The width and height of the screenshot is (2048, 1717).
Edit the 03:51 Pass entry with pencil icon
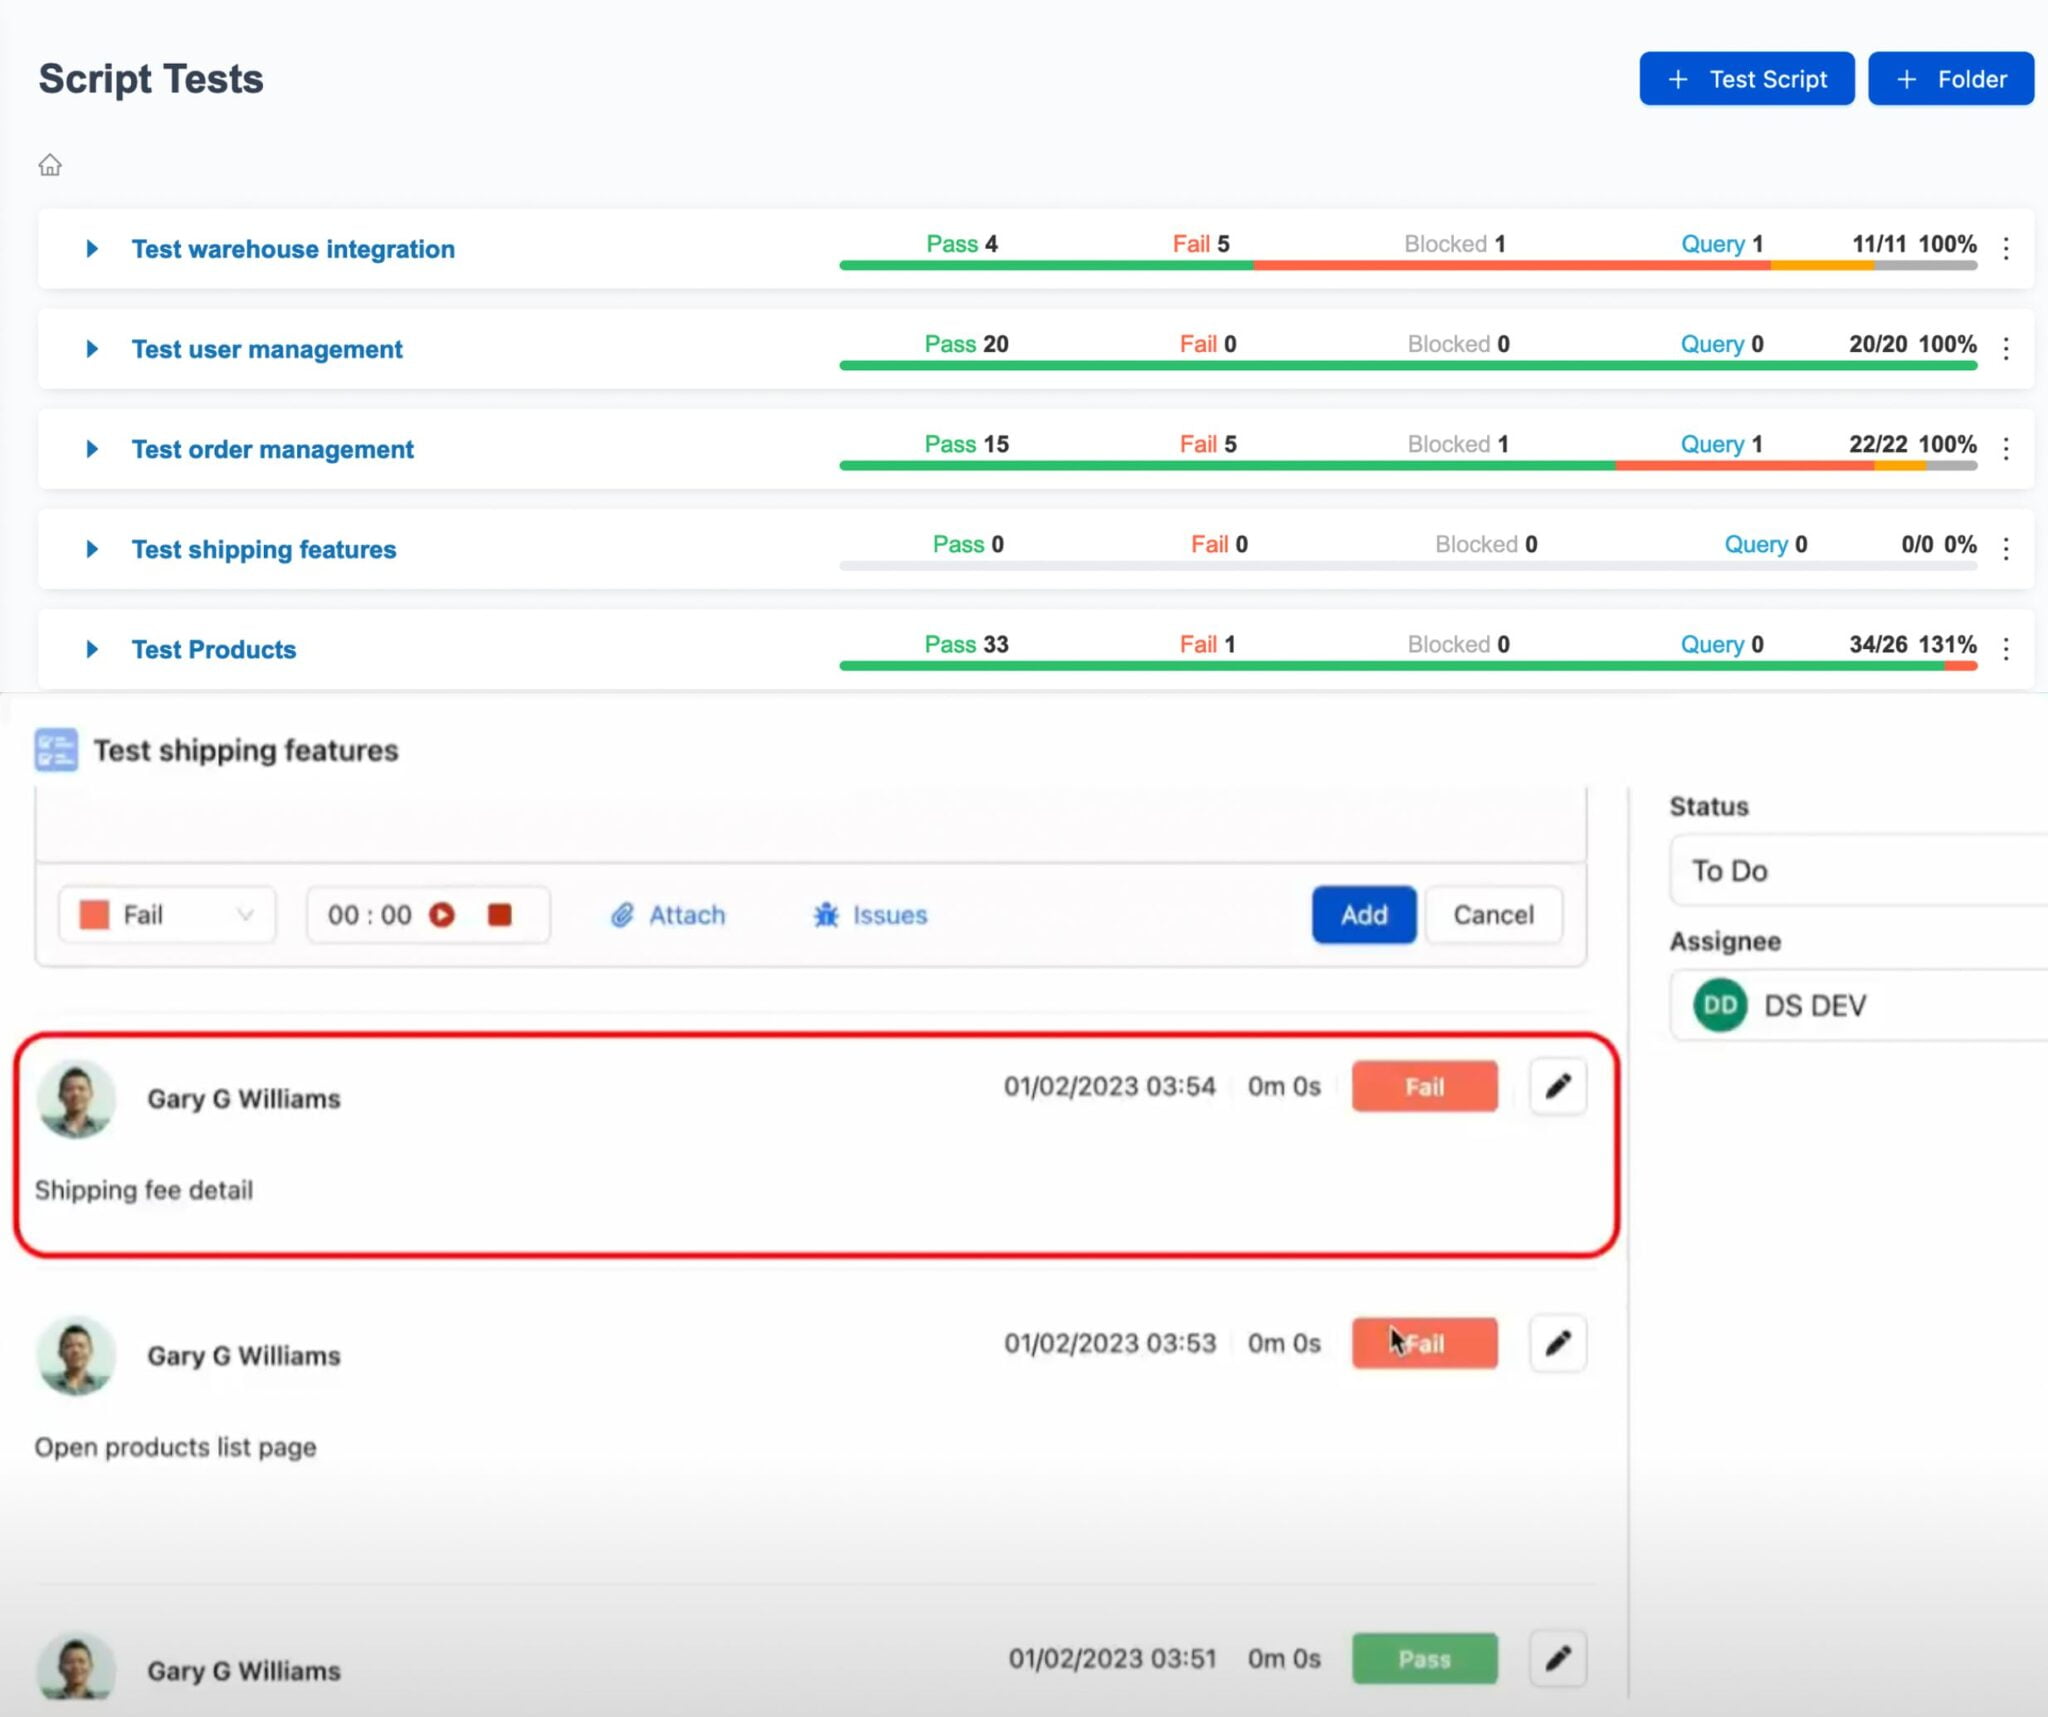1558,1658
